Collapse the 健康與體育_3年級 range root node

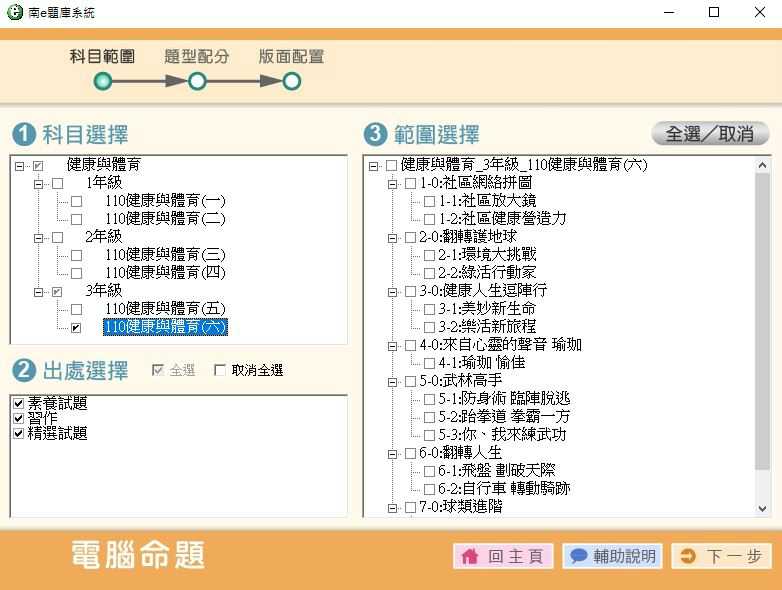tap(373, 166)
